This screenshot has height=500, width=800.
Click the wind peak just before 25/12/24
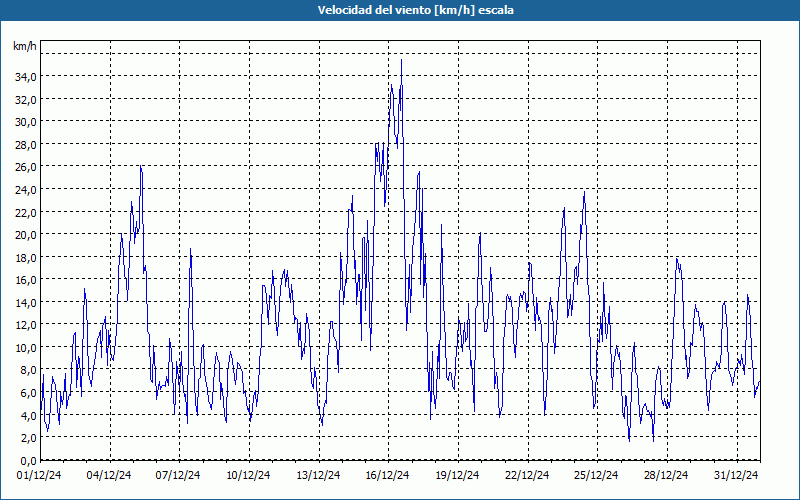pyautogui.click(x=584, y=192)
